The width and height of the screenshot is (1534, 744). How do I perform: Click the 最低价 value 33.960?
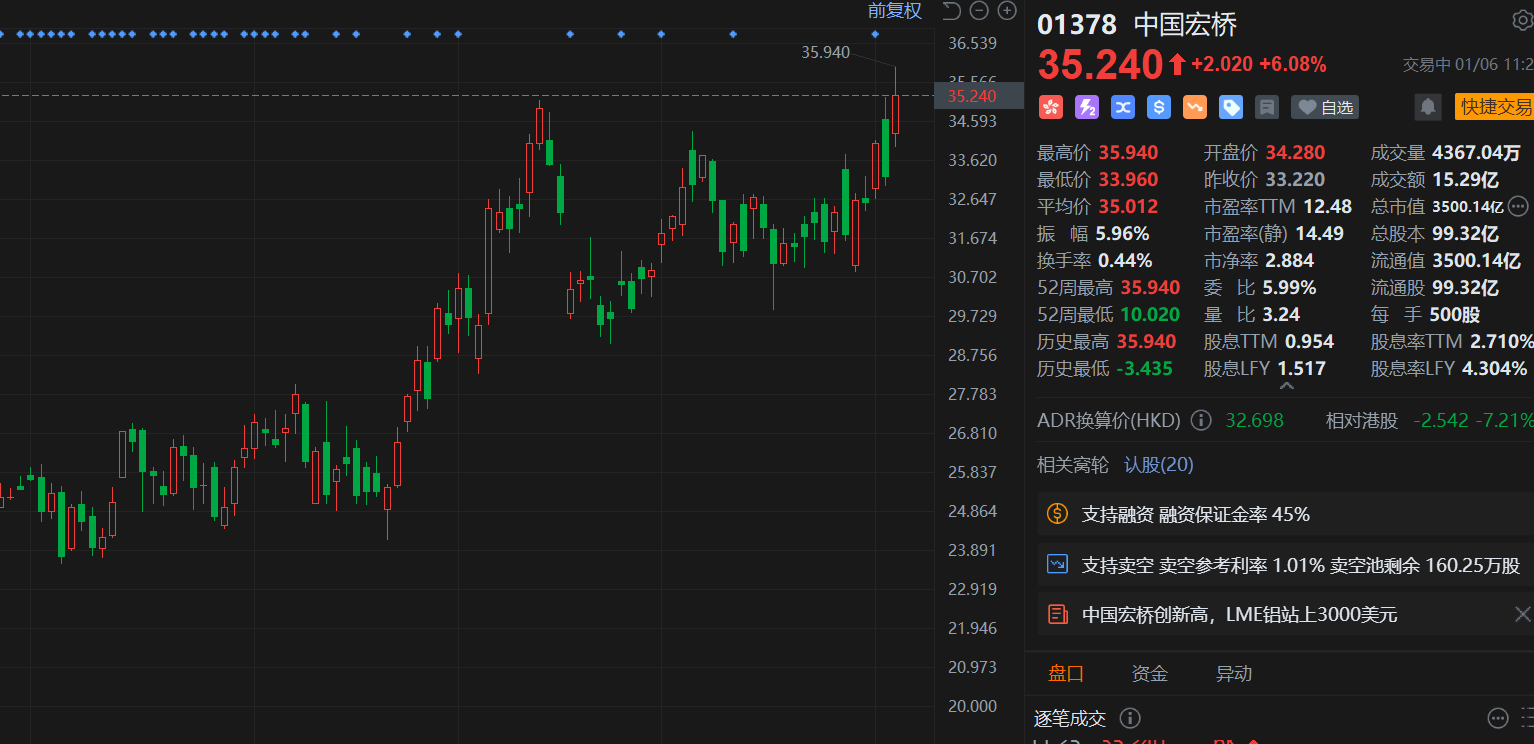1128,180
